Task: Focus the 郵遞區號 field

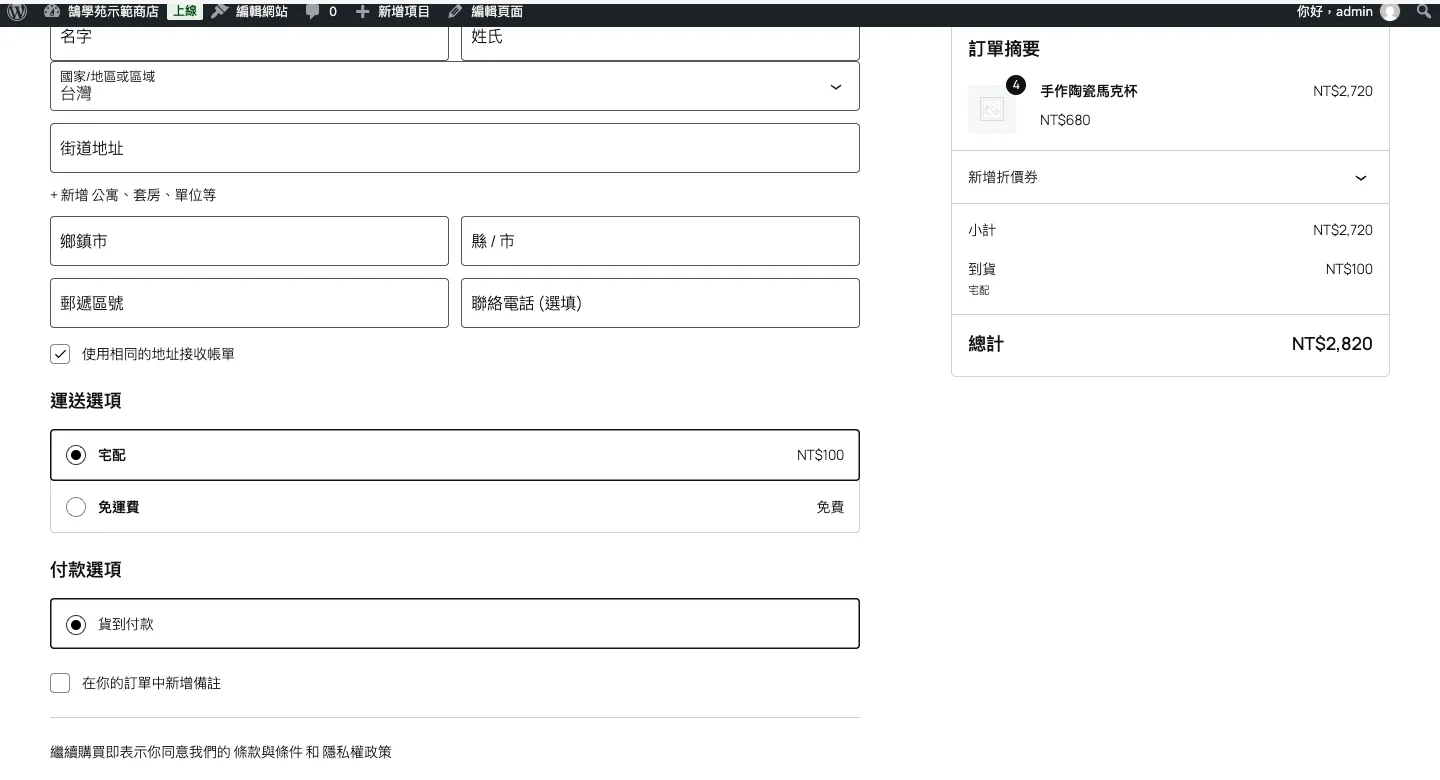Action: [249, 303]
